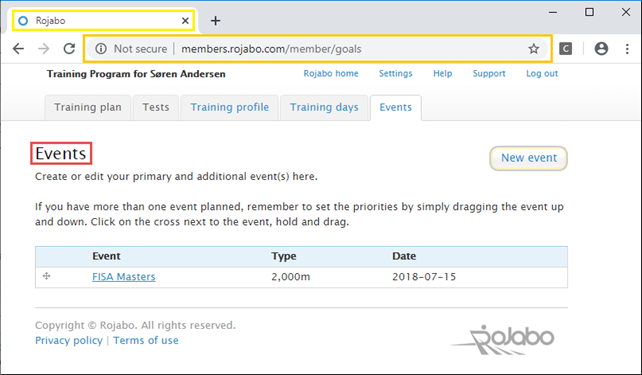Minimize the Chrome window
Viewport: 642px width, 375px height.
tap(553, 12)
